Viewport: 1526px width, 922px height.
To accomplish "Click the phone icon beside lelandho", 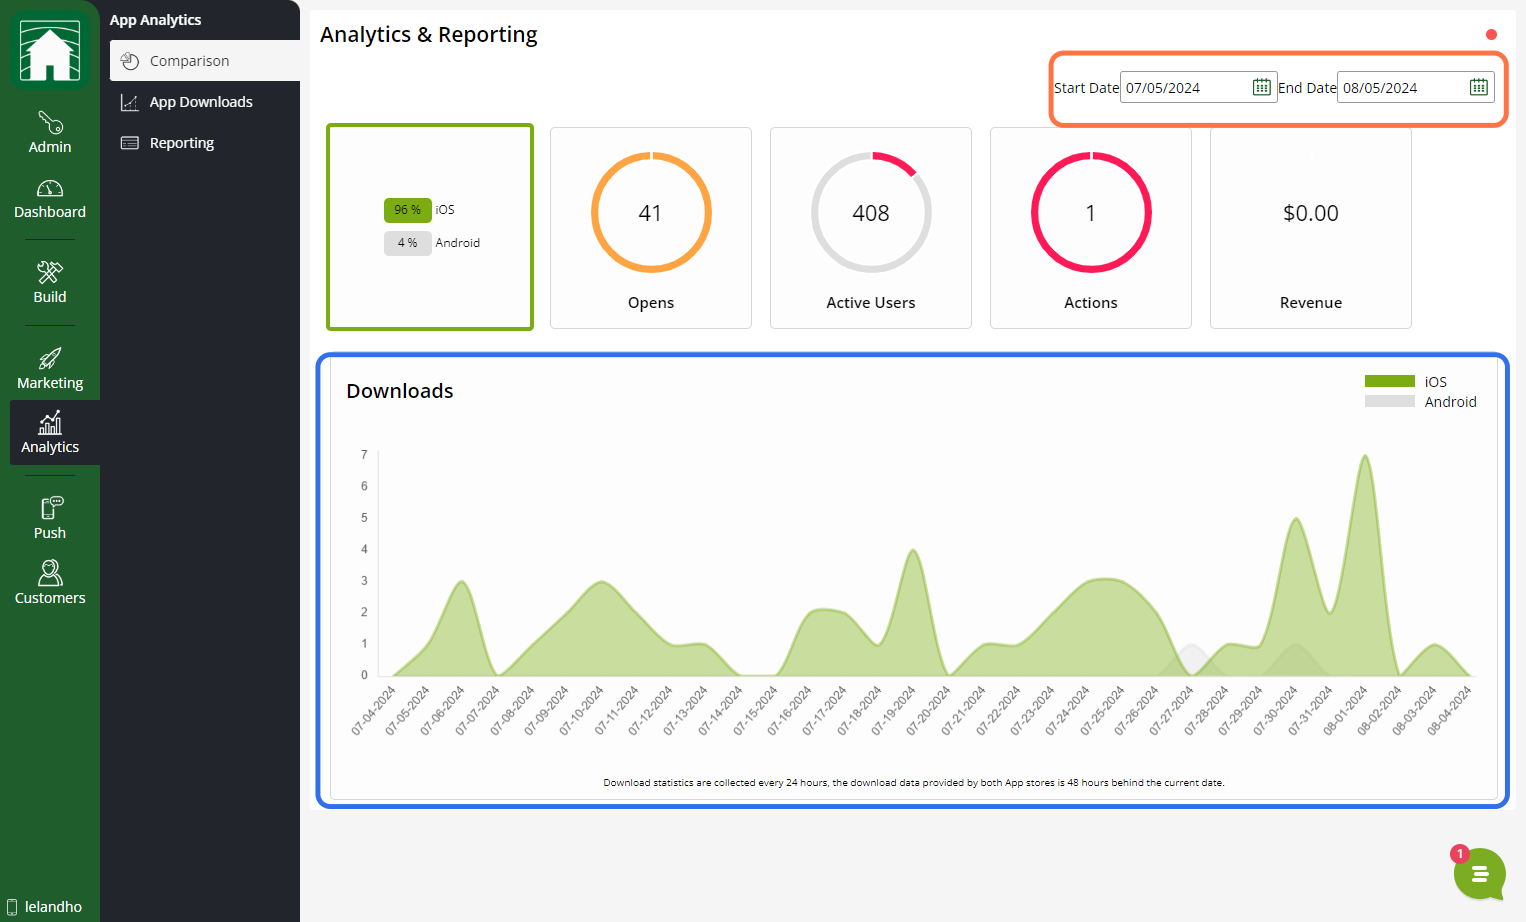I will (12, 907).
